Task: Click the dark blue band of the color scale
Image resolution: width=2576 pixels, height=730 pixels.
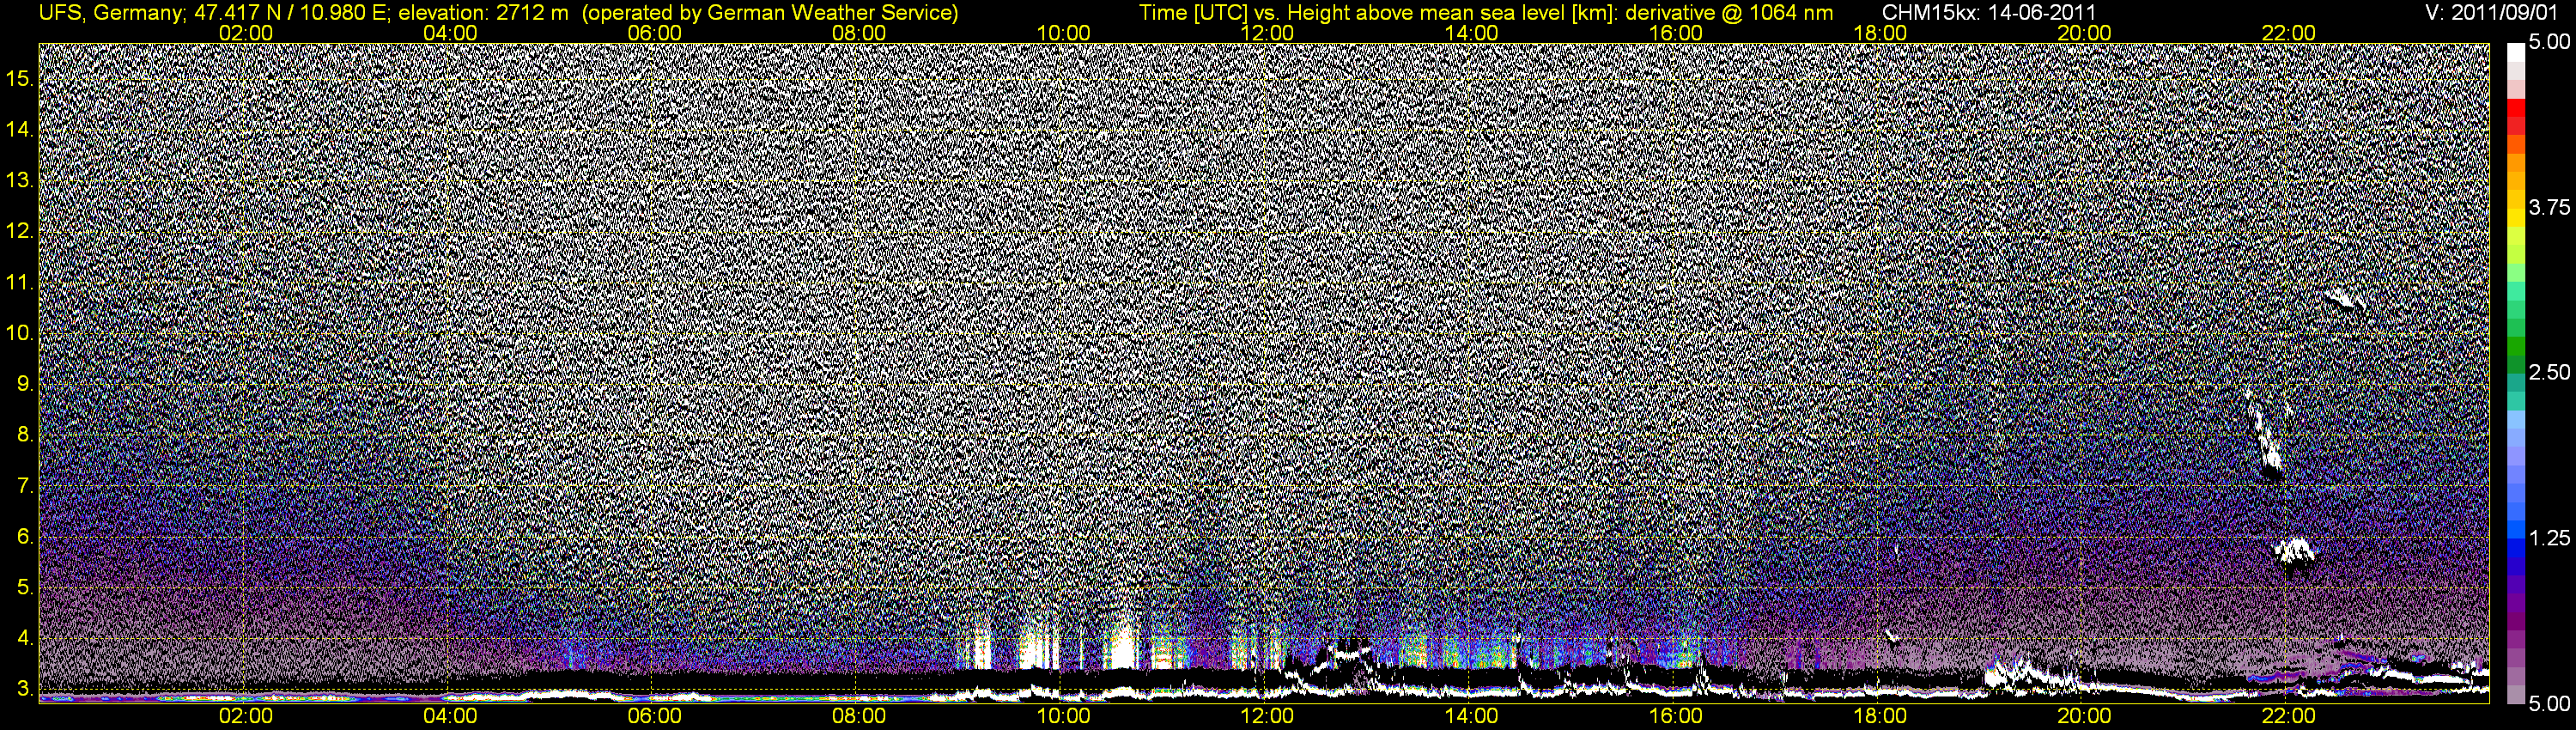Action: 2516,565
